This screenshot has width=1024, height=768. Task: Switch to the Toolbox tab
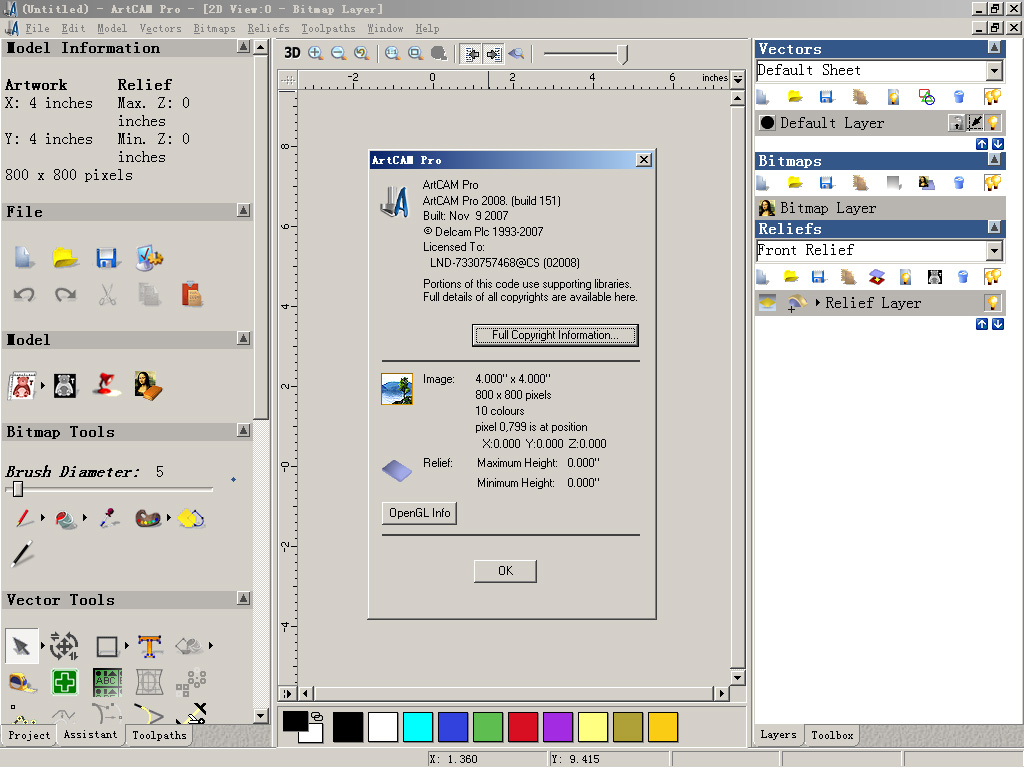point(832,735)
